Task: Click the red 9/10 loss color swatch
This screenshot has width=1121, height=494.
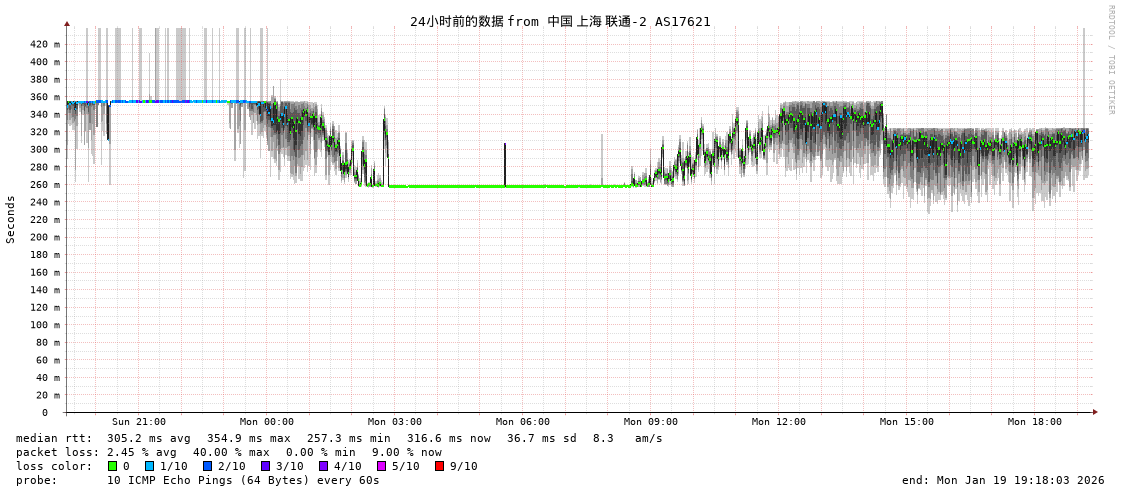Action: [439, 466]
